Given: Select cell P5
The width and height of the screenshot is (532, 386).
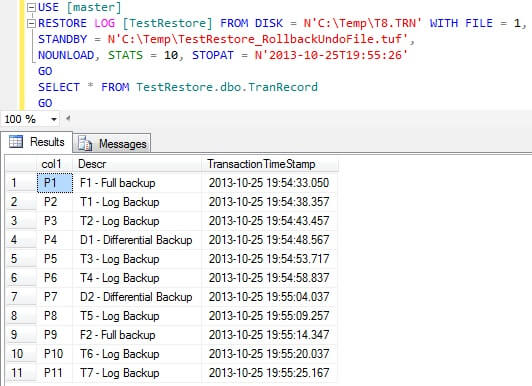Looking at the screenshot, I should coord(55,259).
